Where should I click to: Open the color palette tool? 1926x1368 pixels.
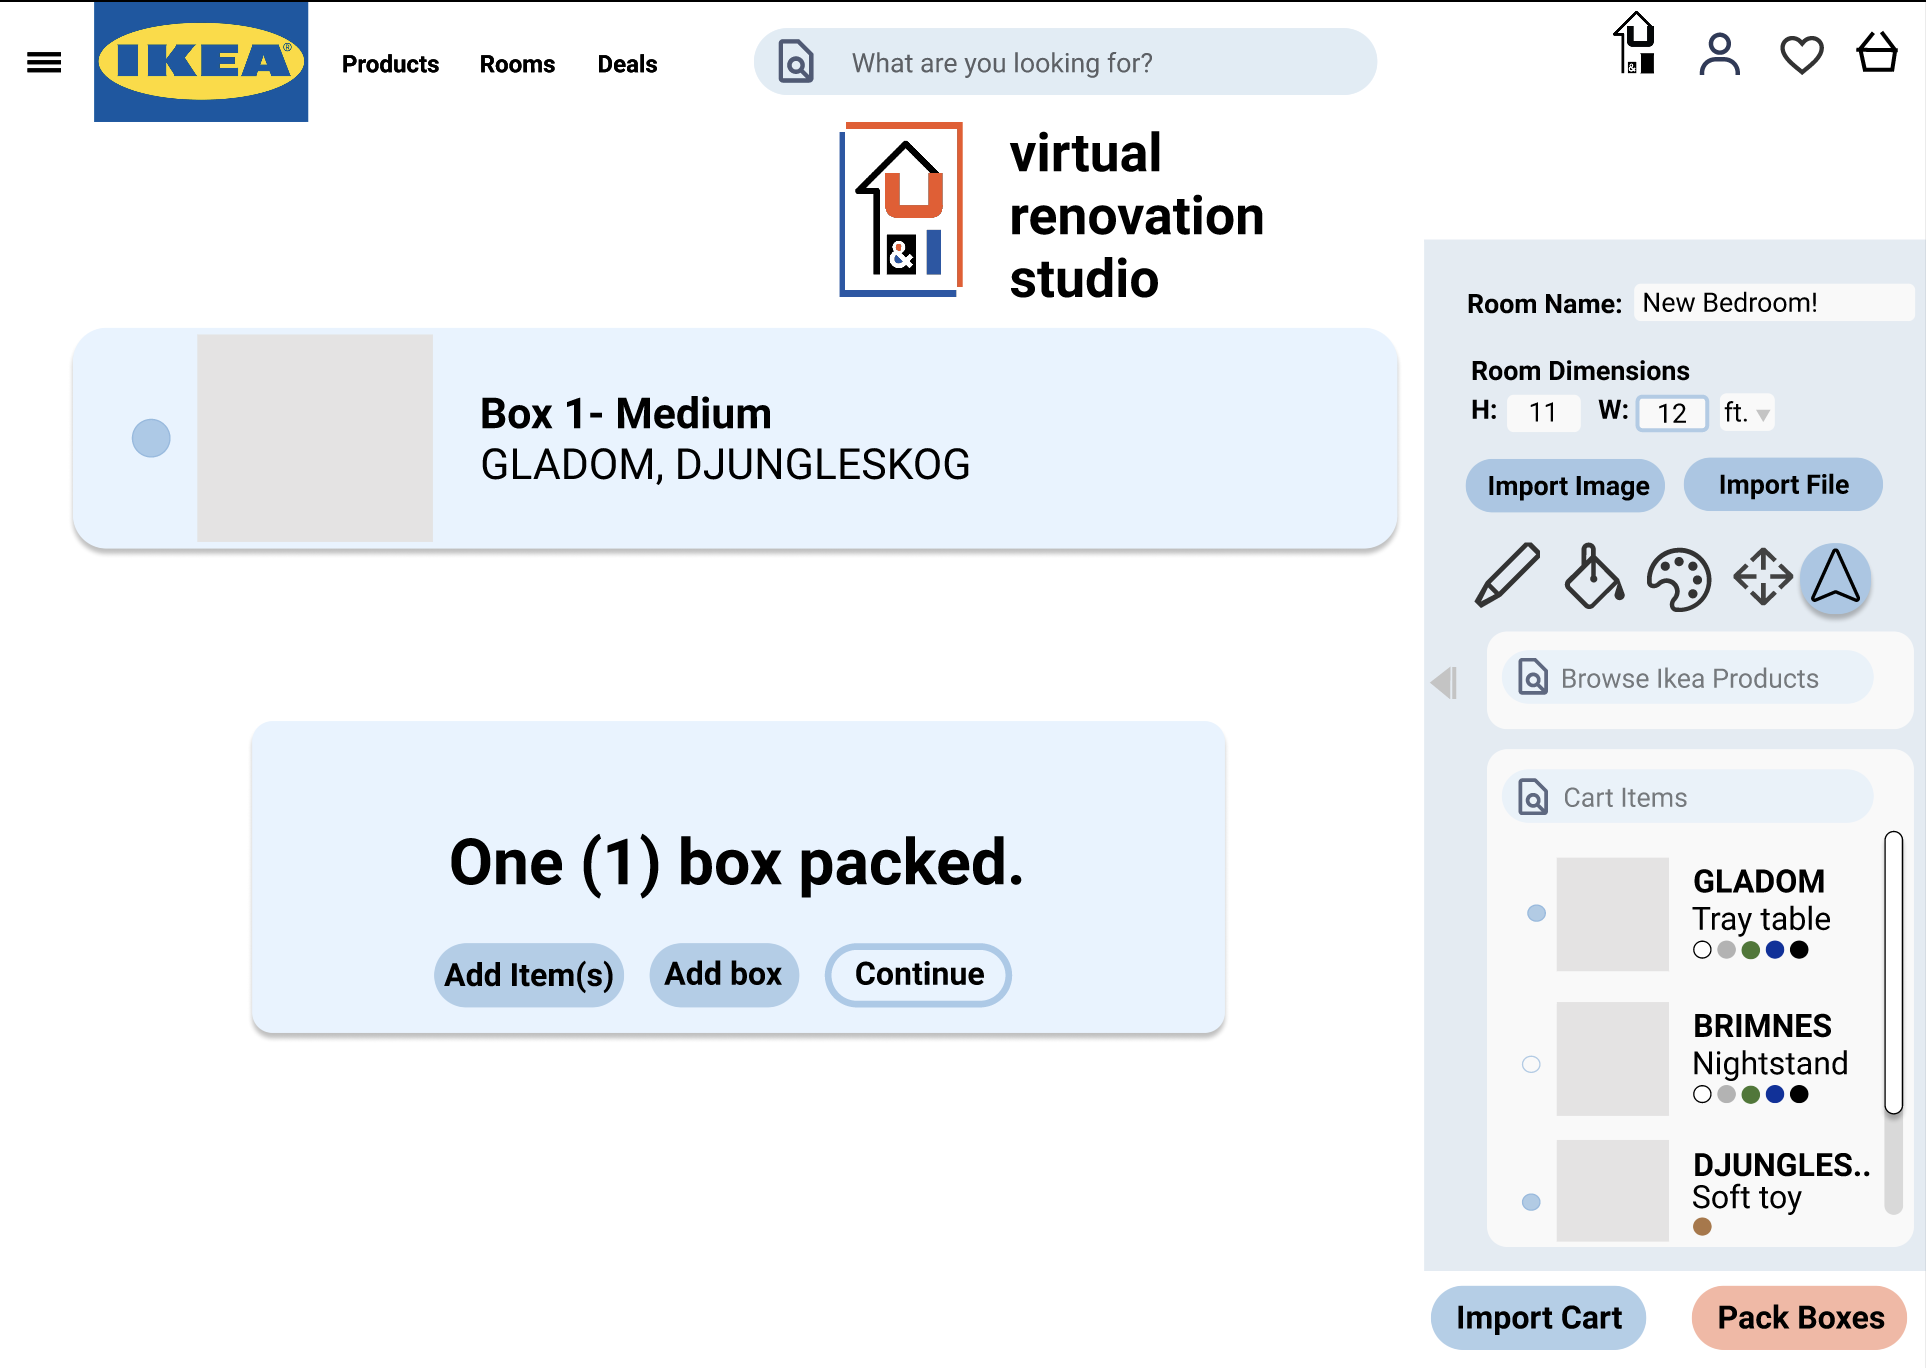1679,578
